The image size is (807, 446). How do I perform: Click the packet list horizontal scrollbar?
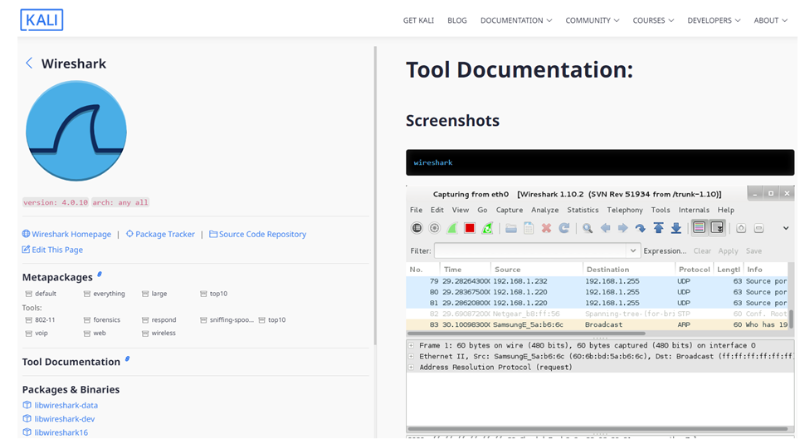[x=528, y=333]
